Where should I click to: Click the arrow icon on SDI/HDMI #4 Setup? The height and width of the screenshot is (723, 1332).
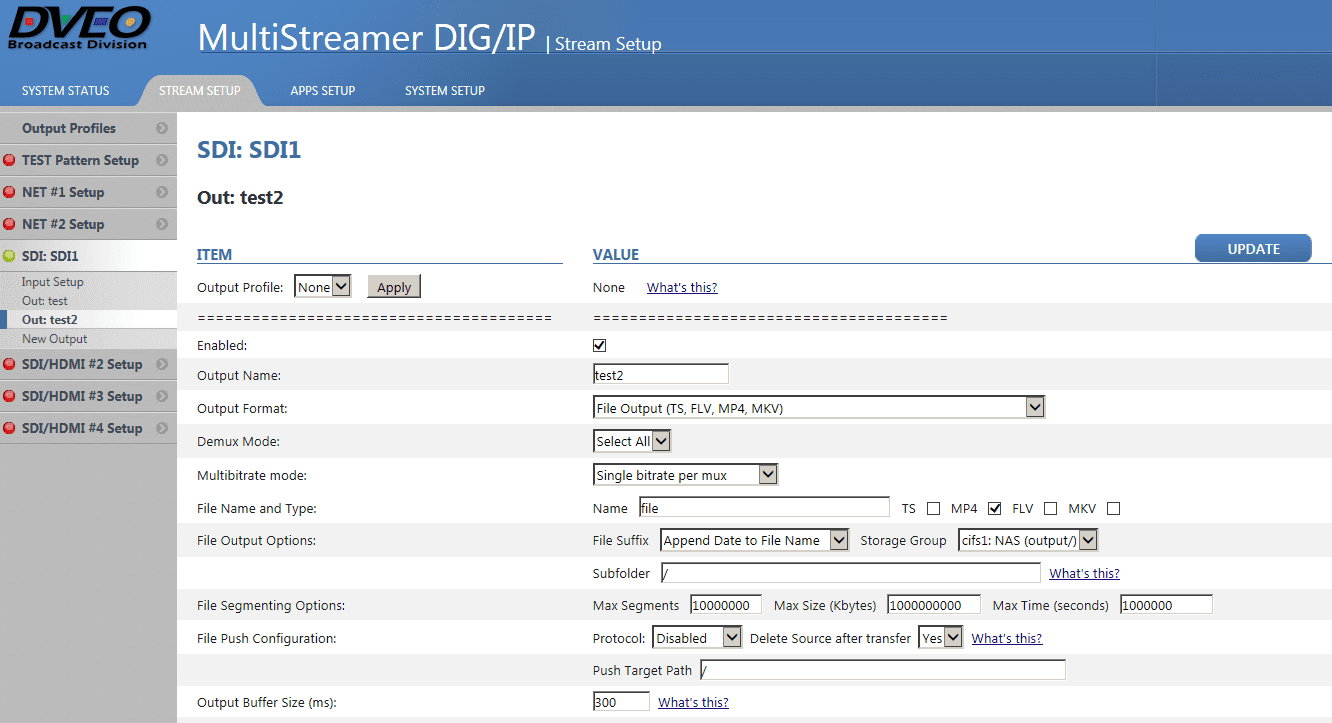click(162, 428)
